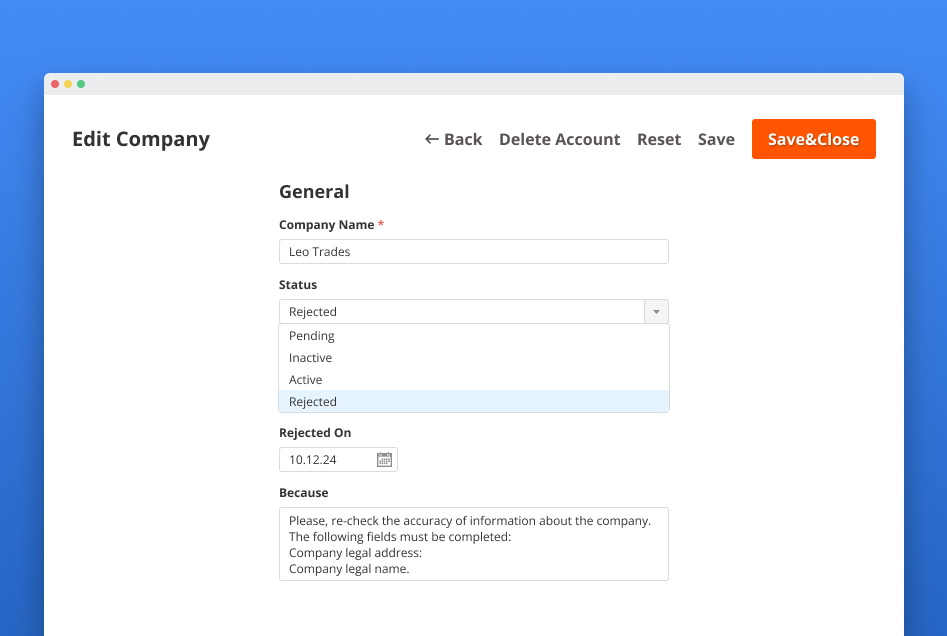Image resolution: width=947 pixels, height=636 pixels.
Task: Click the Save action
Action: (x=716, y=139)
